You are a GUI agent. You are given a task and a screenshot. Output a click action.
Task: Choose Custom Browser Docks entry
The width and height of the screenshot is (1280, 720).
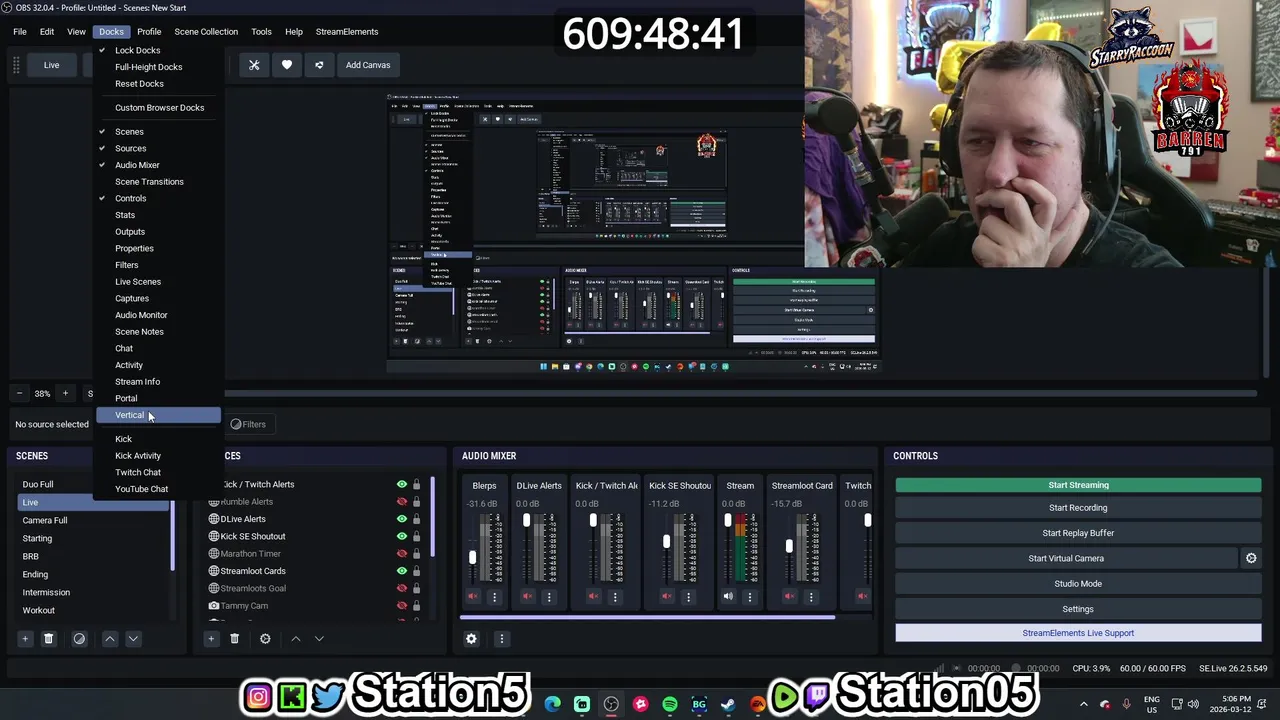click(158, 108)
